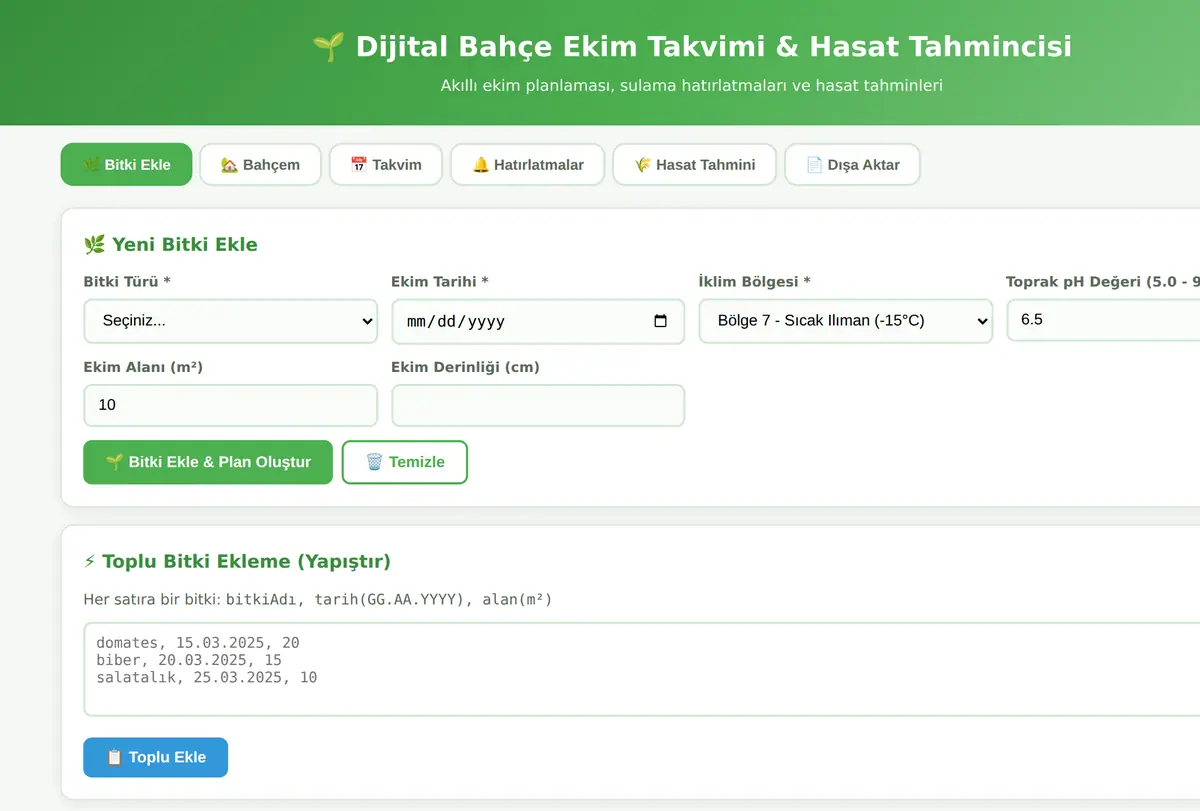Viewport: 1200px width, 811px height.
Task: Open the Bitki Ekle tab
Action: coord(126,164)
